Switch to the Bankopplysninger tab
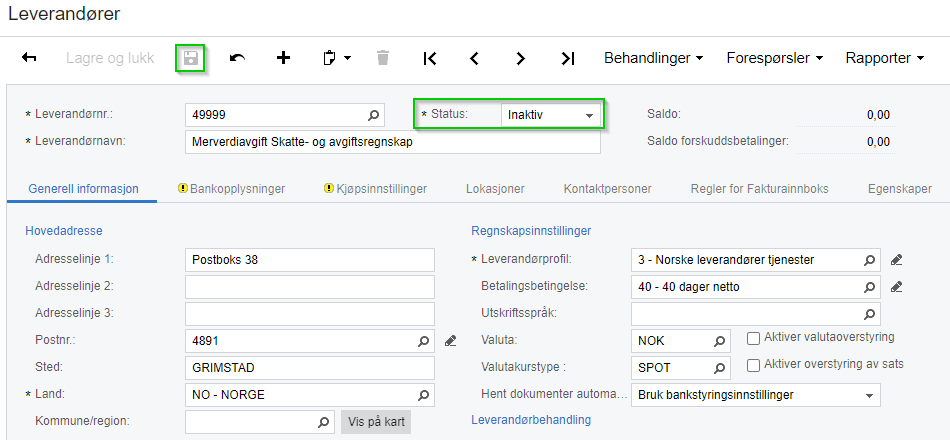 (x=238, y=188)
